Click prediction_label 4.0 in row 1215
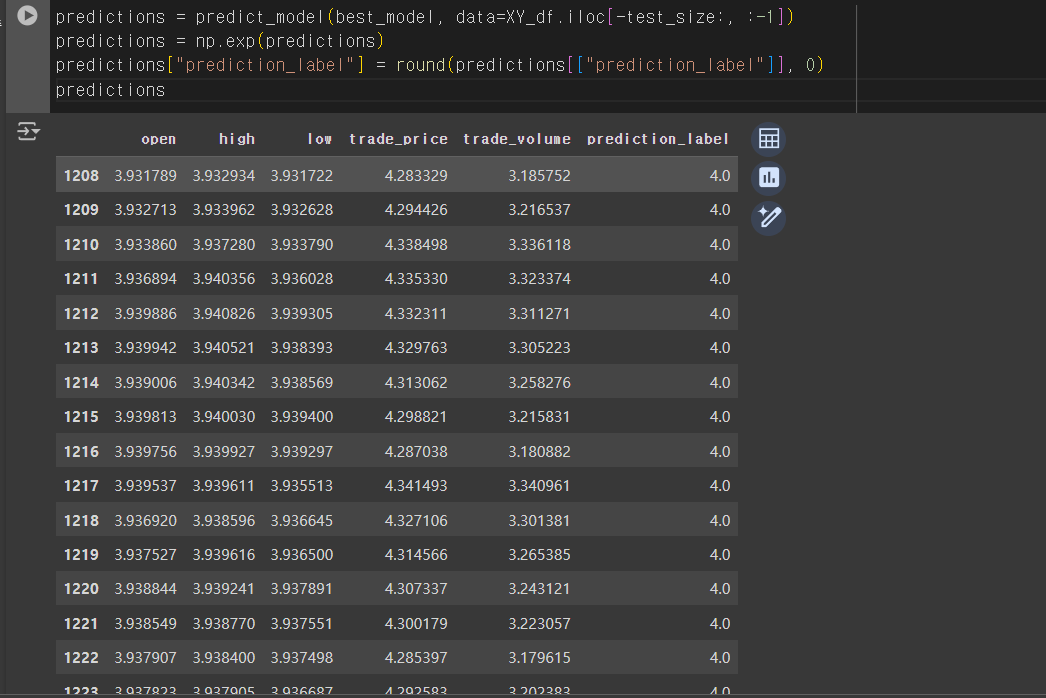The image size is (1046, 698). [x=720, y=417]
